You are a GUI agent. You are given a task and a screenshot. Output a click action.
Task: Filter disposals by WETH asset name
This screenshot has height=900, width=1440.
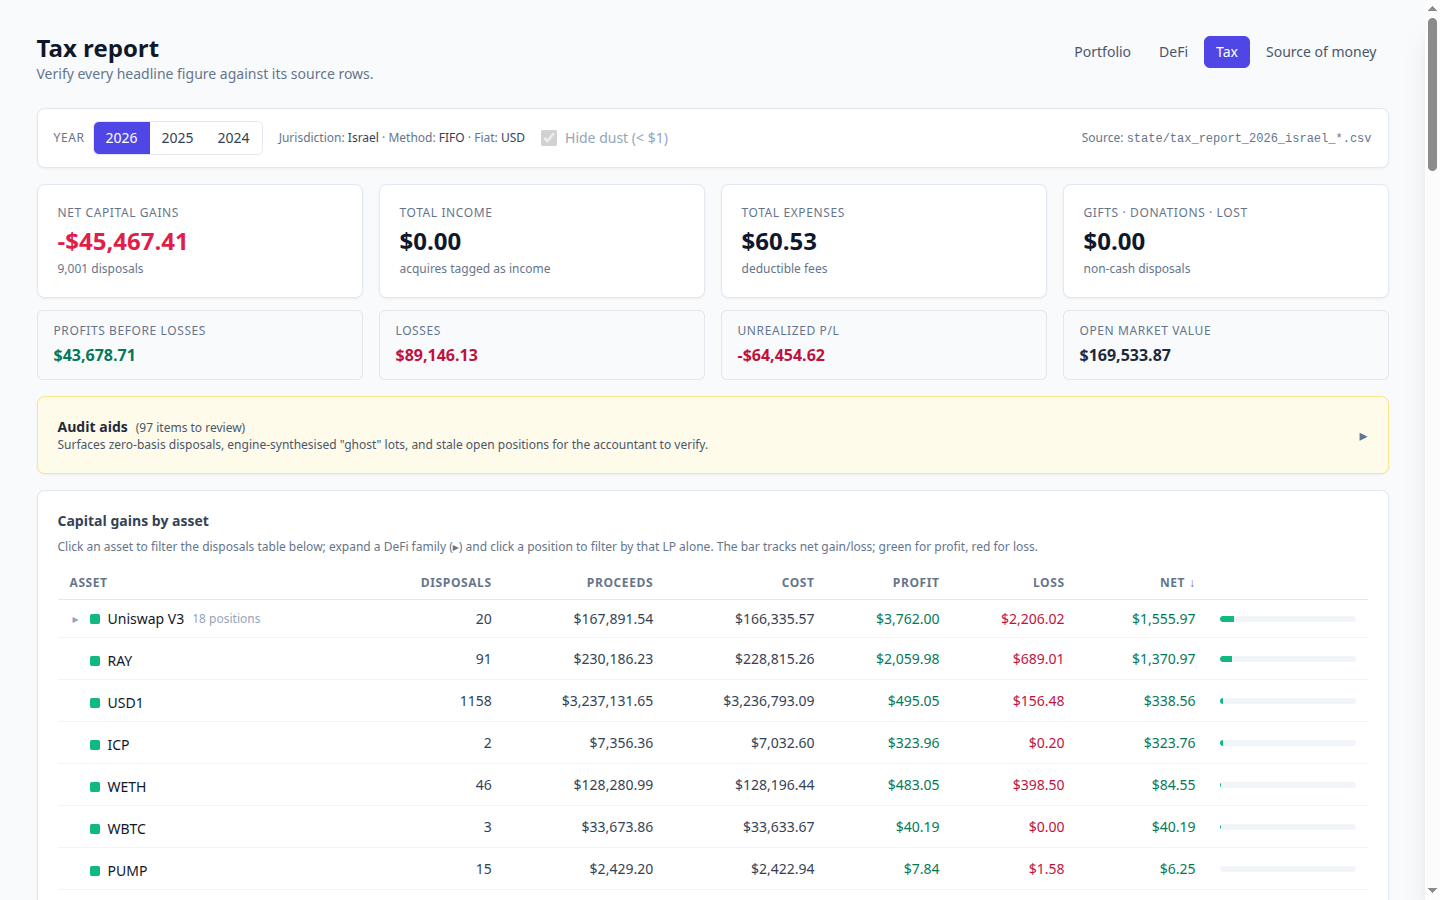127,787
